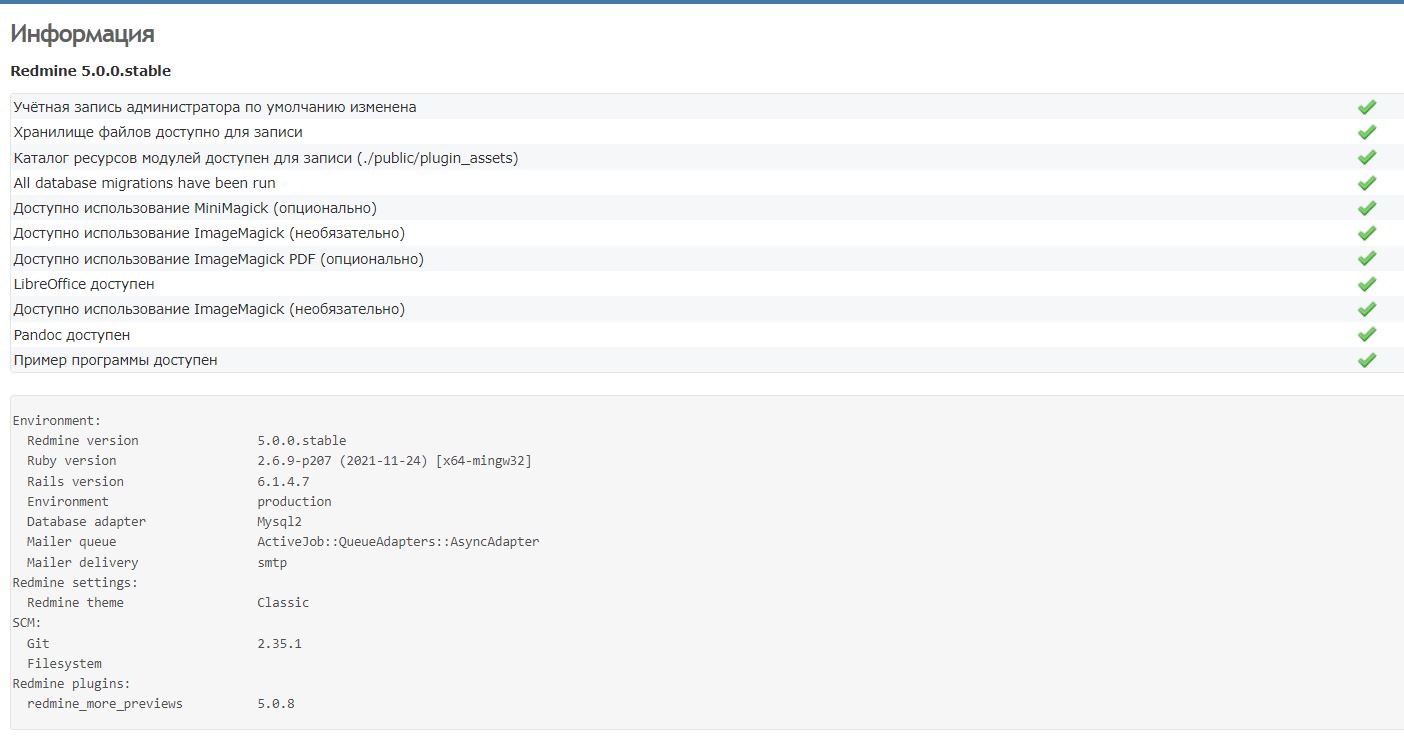The width and height of the screenshot is (1404, 739).
Task: Click the checkmark for ImageMagick PDF row
Action: (x=1367, y=259)
